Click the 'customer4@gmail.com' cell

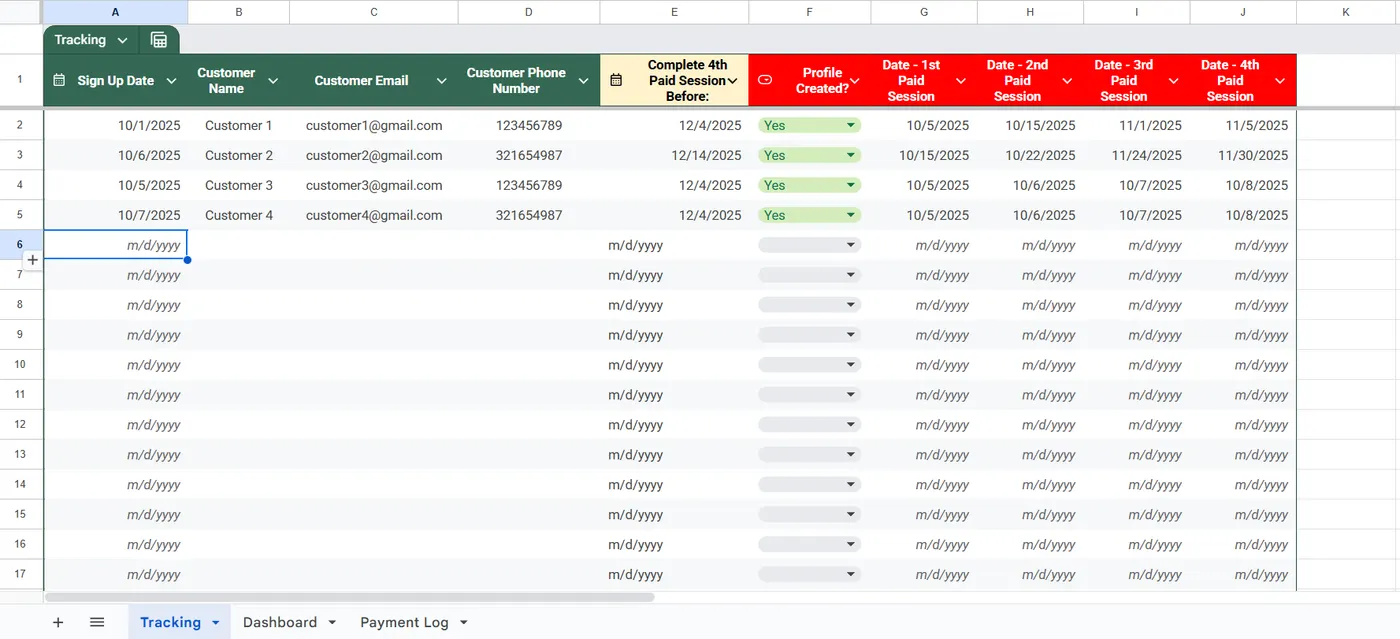(x=374, y=215)
